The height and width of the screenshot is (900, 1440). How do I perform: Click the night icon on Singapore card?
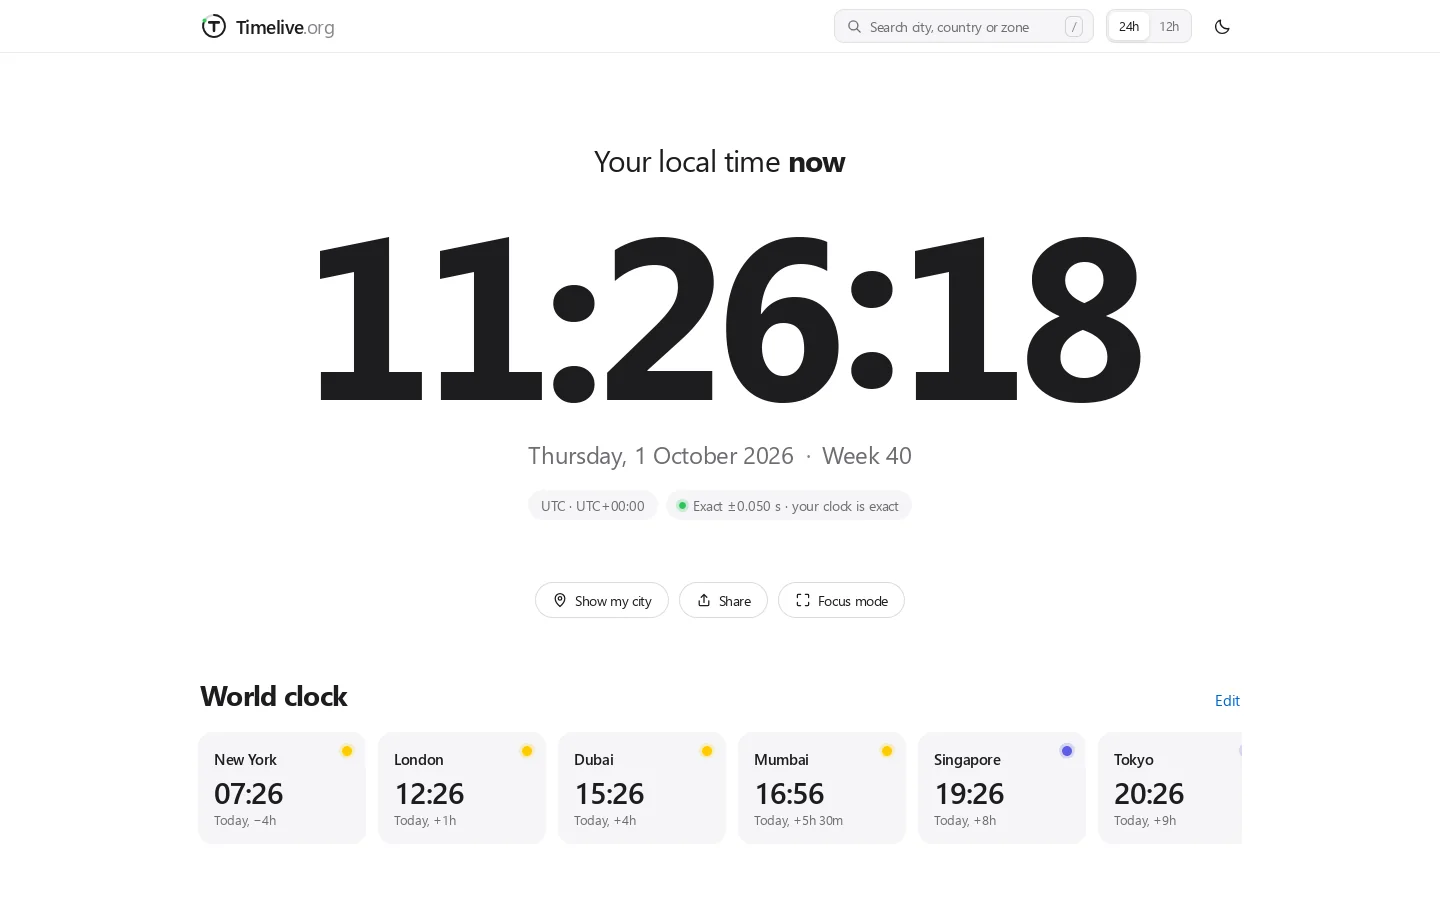(1067, 751)
